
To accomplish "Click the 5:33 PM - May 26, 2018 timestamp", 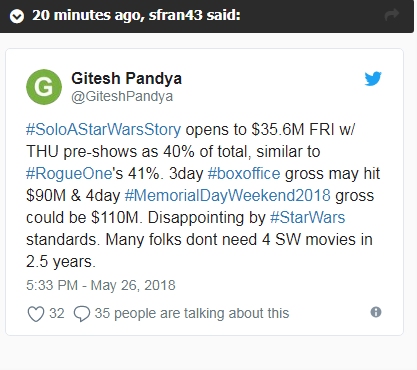I will 101,285.
